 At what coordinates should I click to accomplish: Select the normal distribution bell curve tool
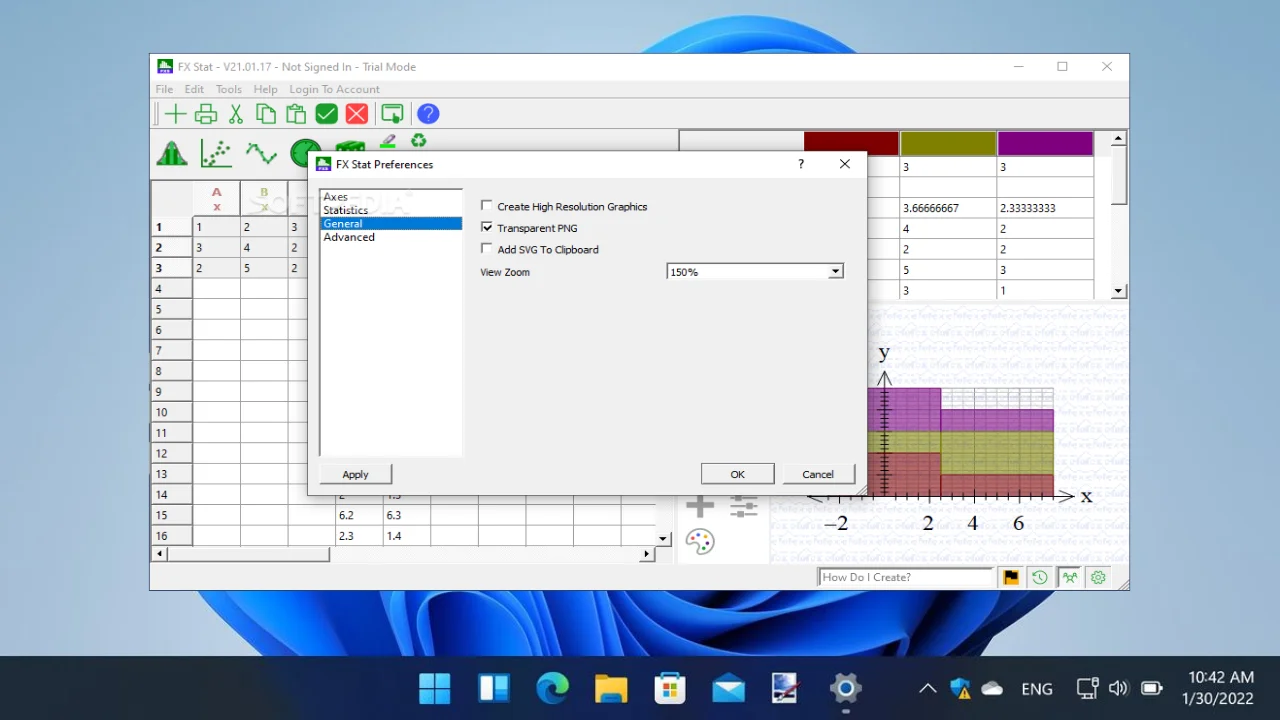pos(172,153)
